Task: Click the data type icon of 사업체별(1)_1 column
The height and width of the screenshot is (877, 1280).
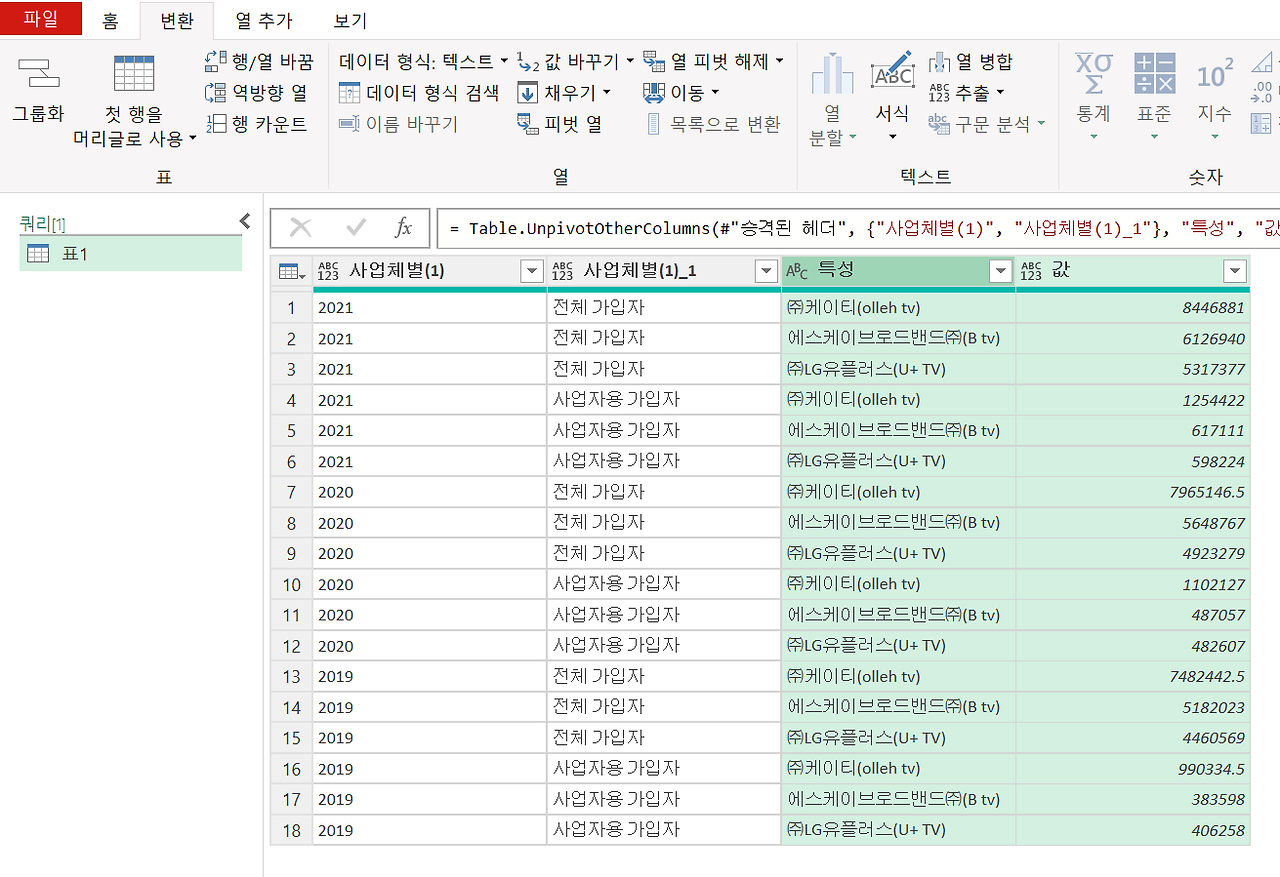Action: click(562, 271)
